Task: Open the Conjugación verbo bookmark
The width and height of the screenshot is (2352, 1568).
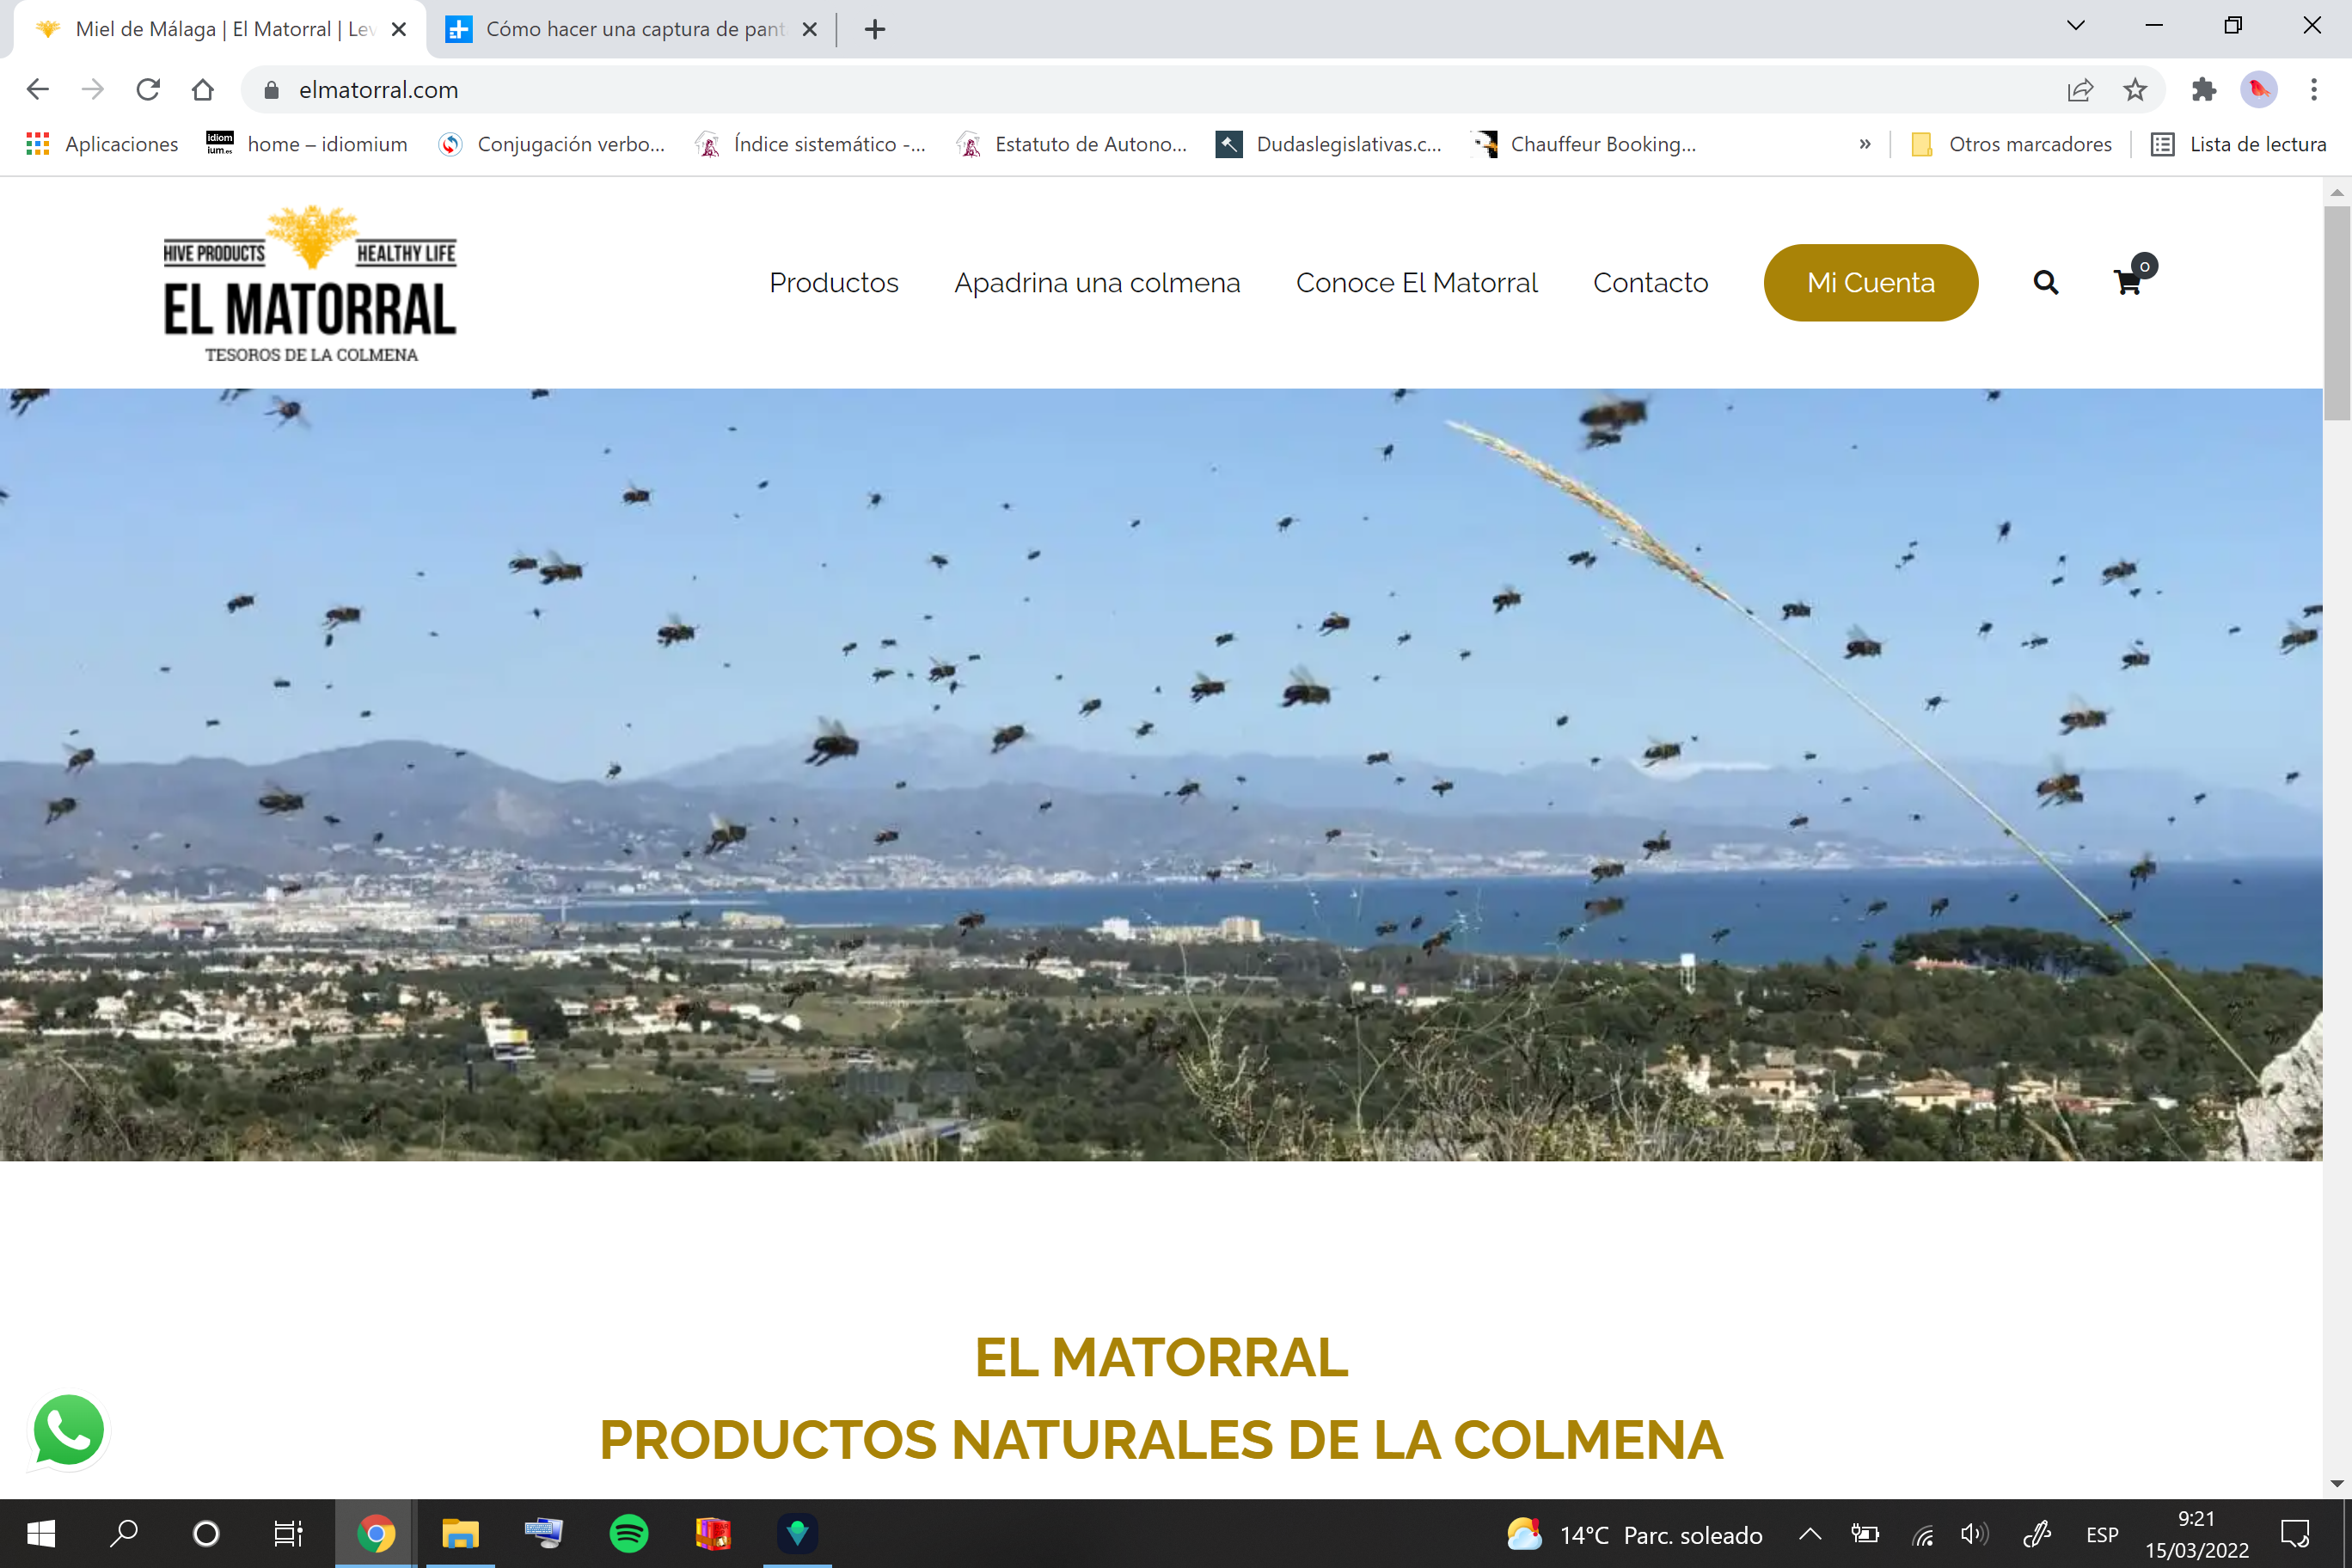Action: [552, 144]
